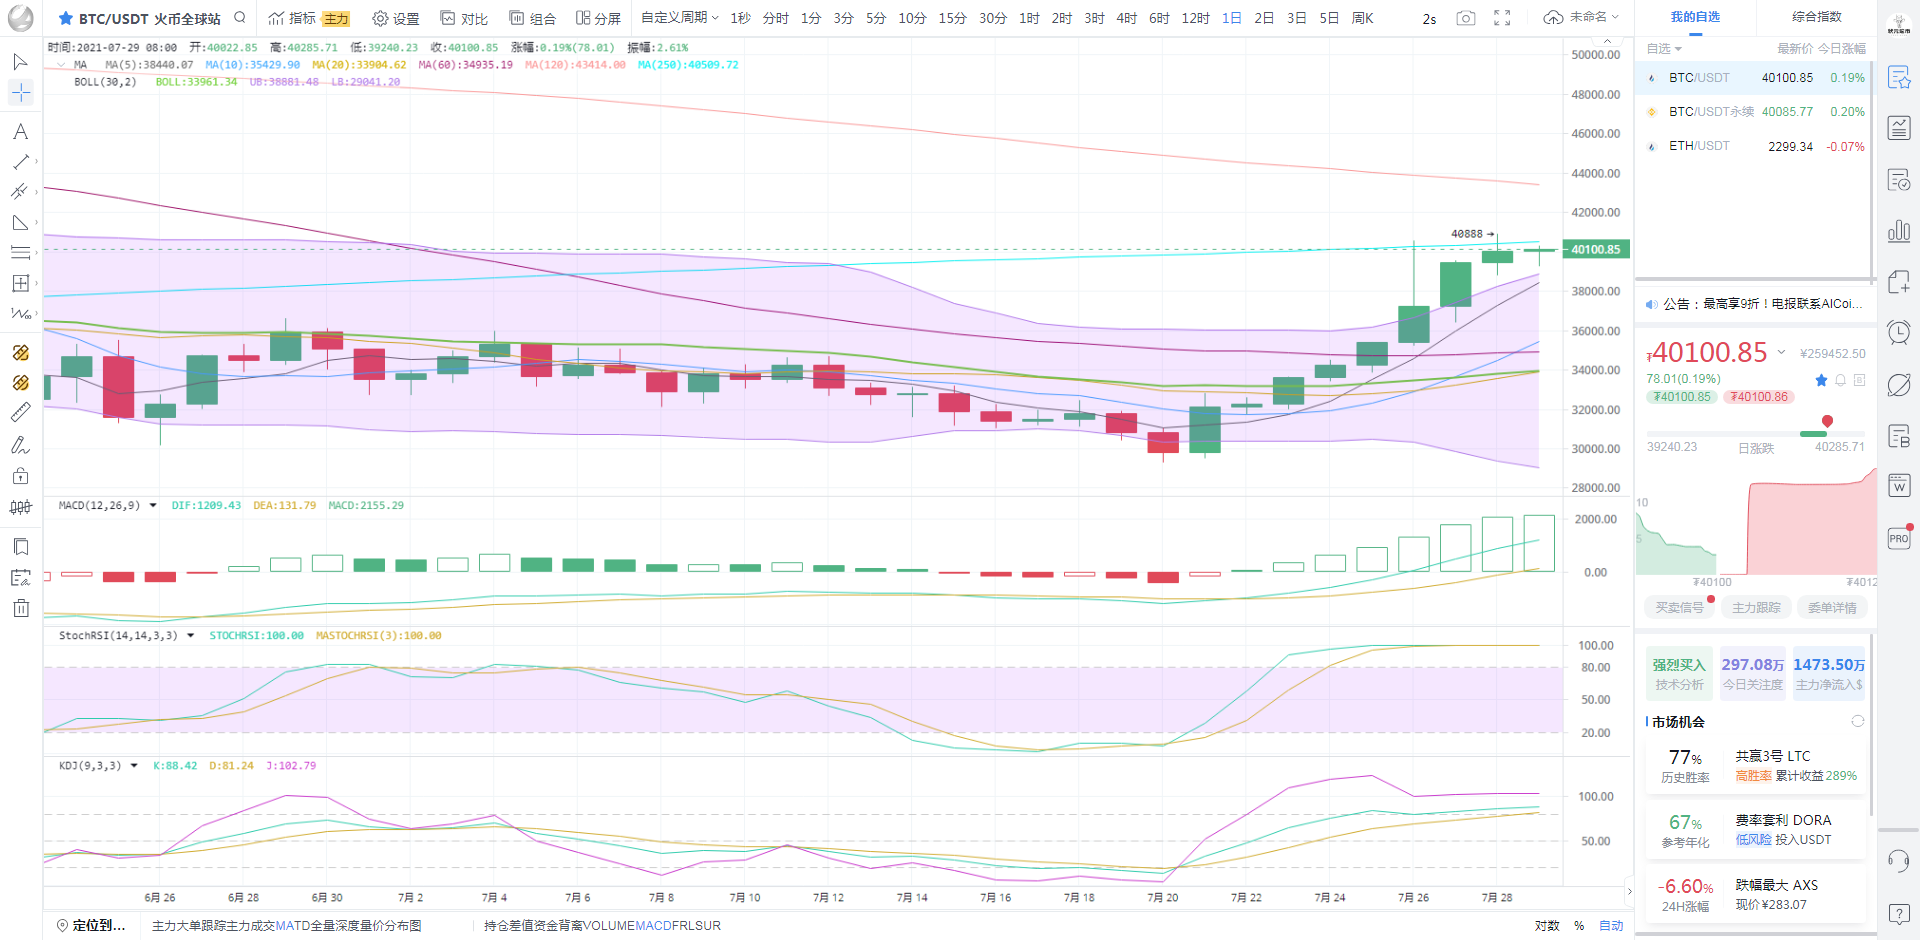The width and height of the screenshot is (1920, 940).
Task: Collapse the price axis top arrow
Action: (x=1607, y=42)
